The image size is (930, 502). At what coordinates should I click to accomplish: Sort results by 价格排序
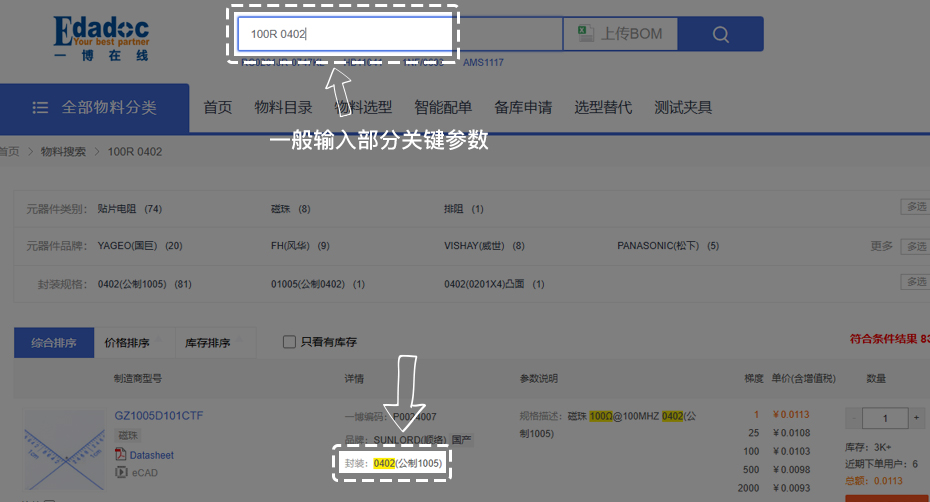click(127, 343)
